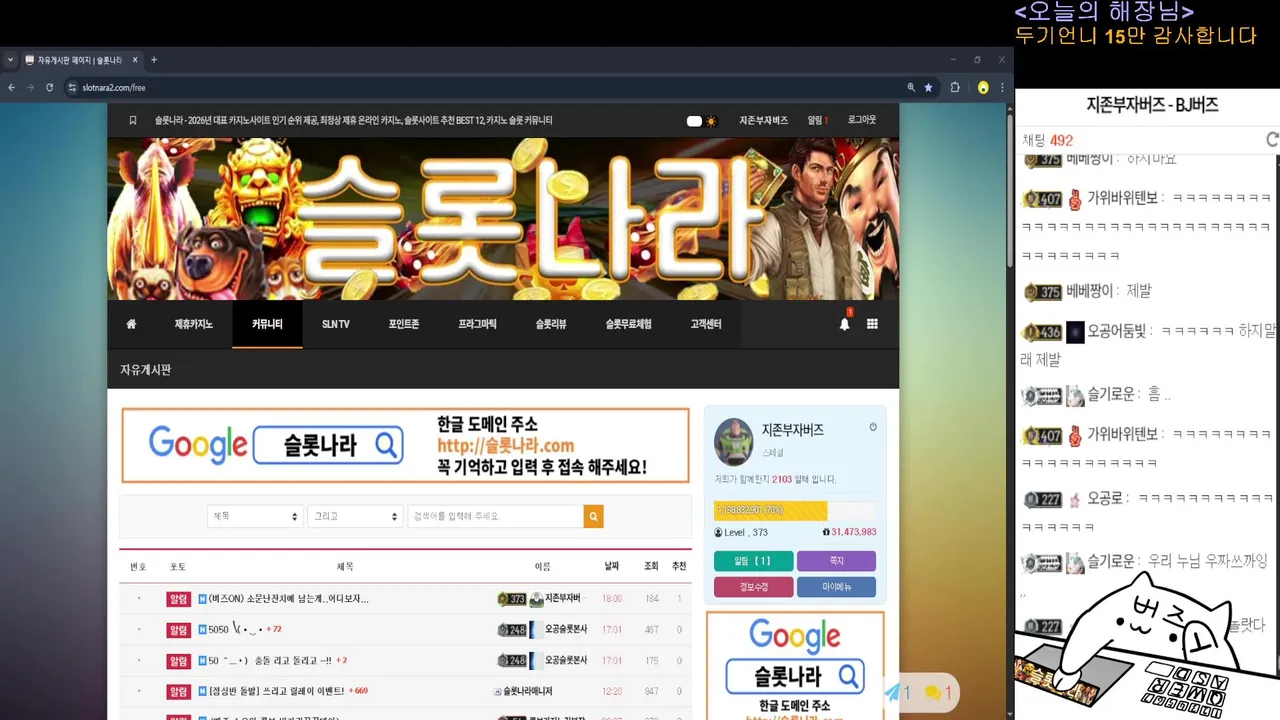Open the 지존부자버즈 profile avatar picture

tap(733, 442)
